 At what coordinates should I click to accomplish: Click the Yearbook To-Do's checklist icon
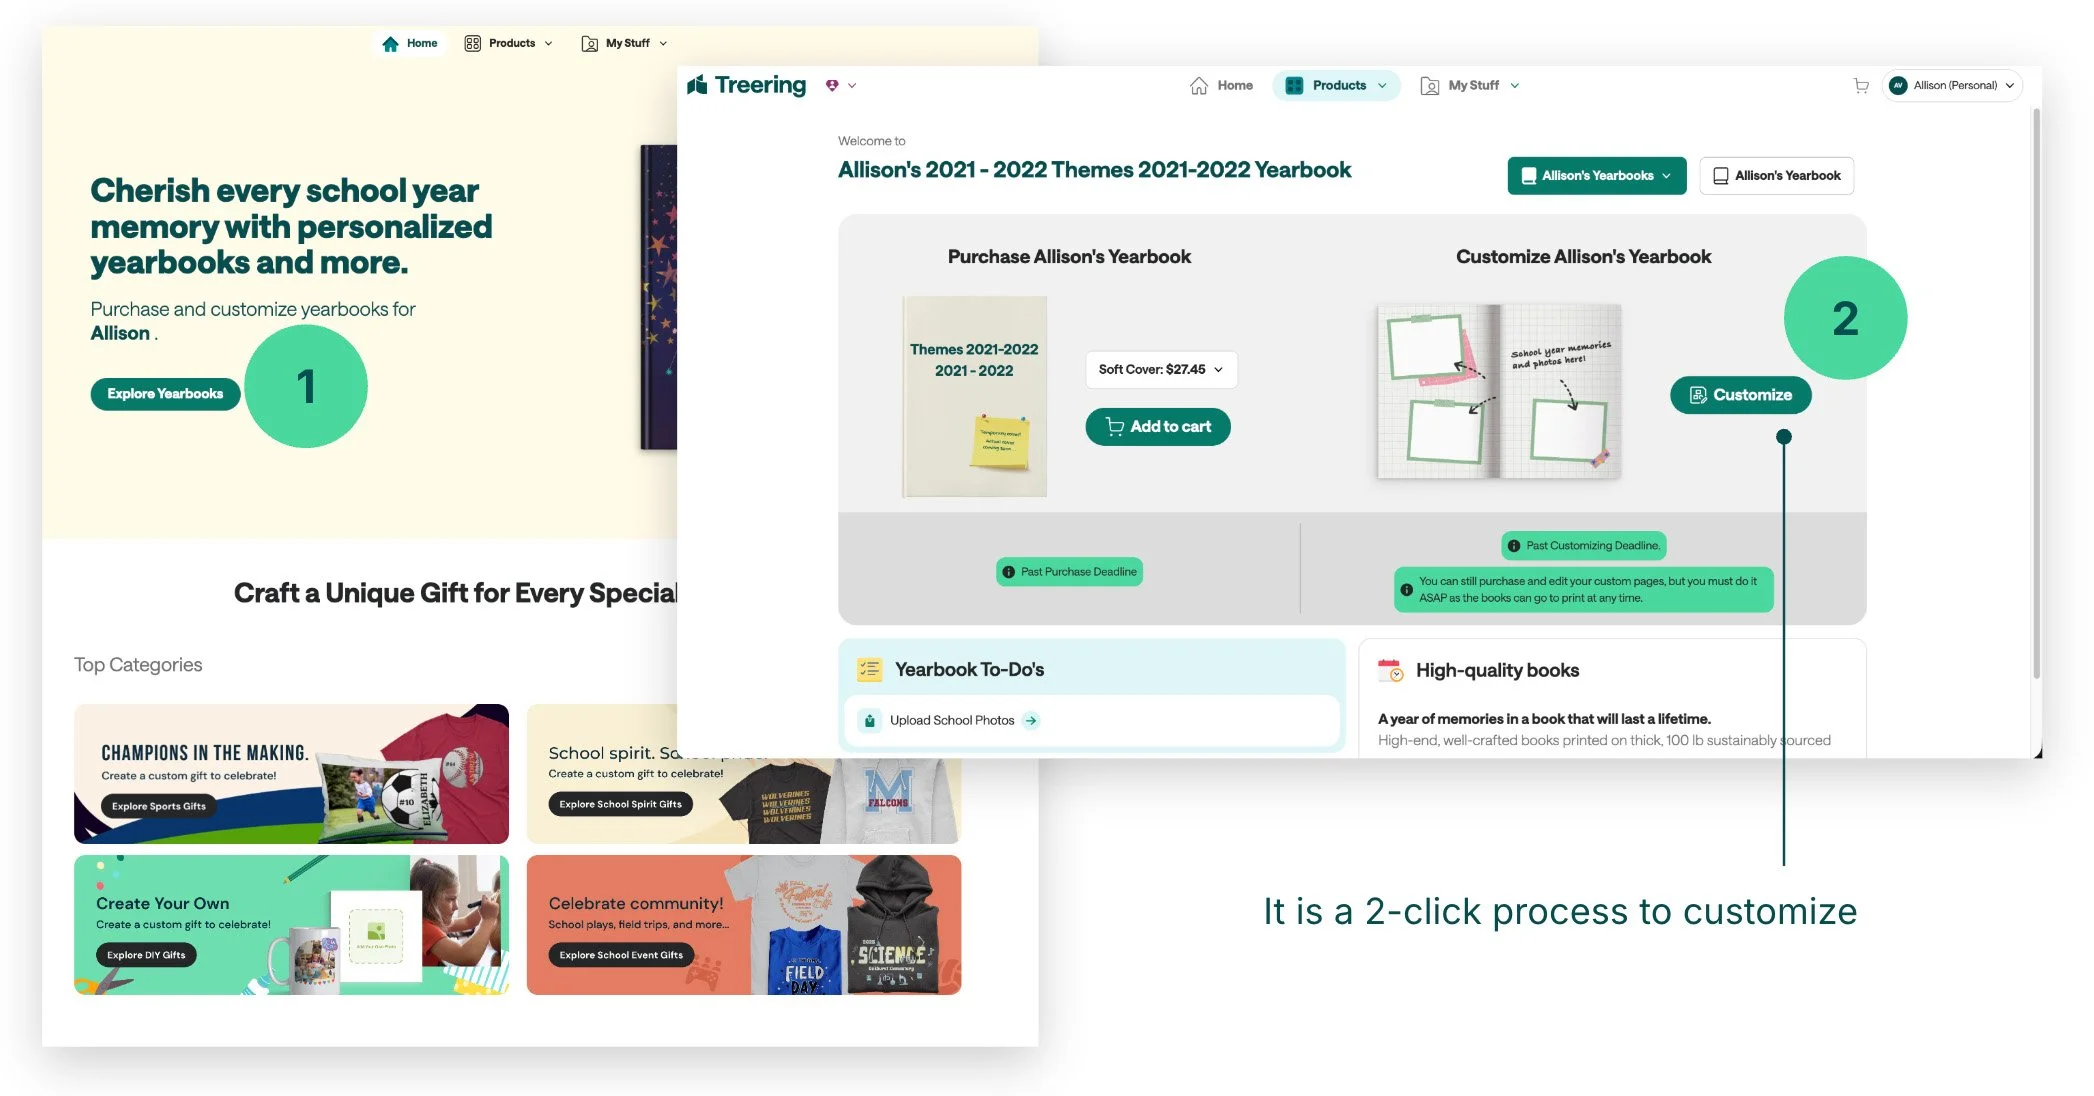870,669
